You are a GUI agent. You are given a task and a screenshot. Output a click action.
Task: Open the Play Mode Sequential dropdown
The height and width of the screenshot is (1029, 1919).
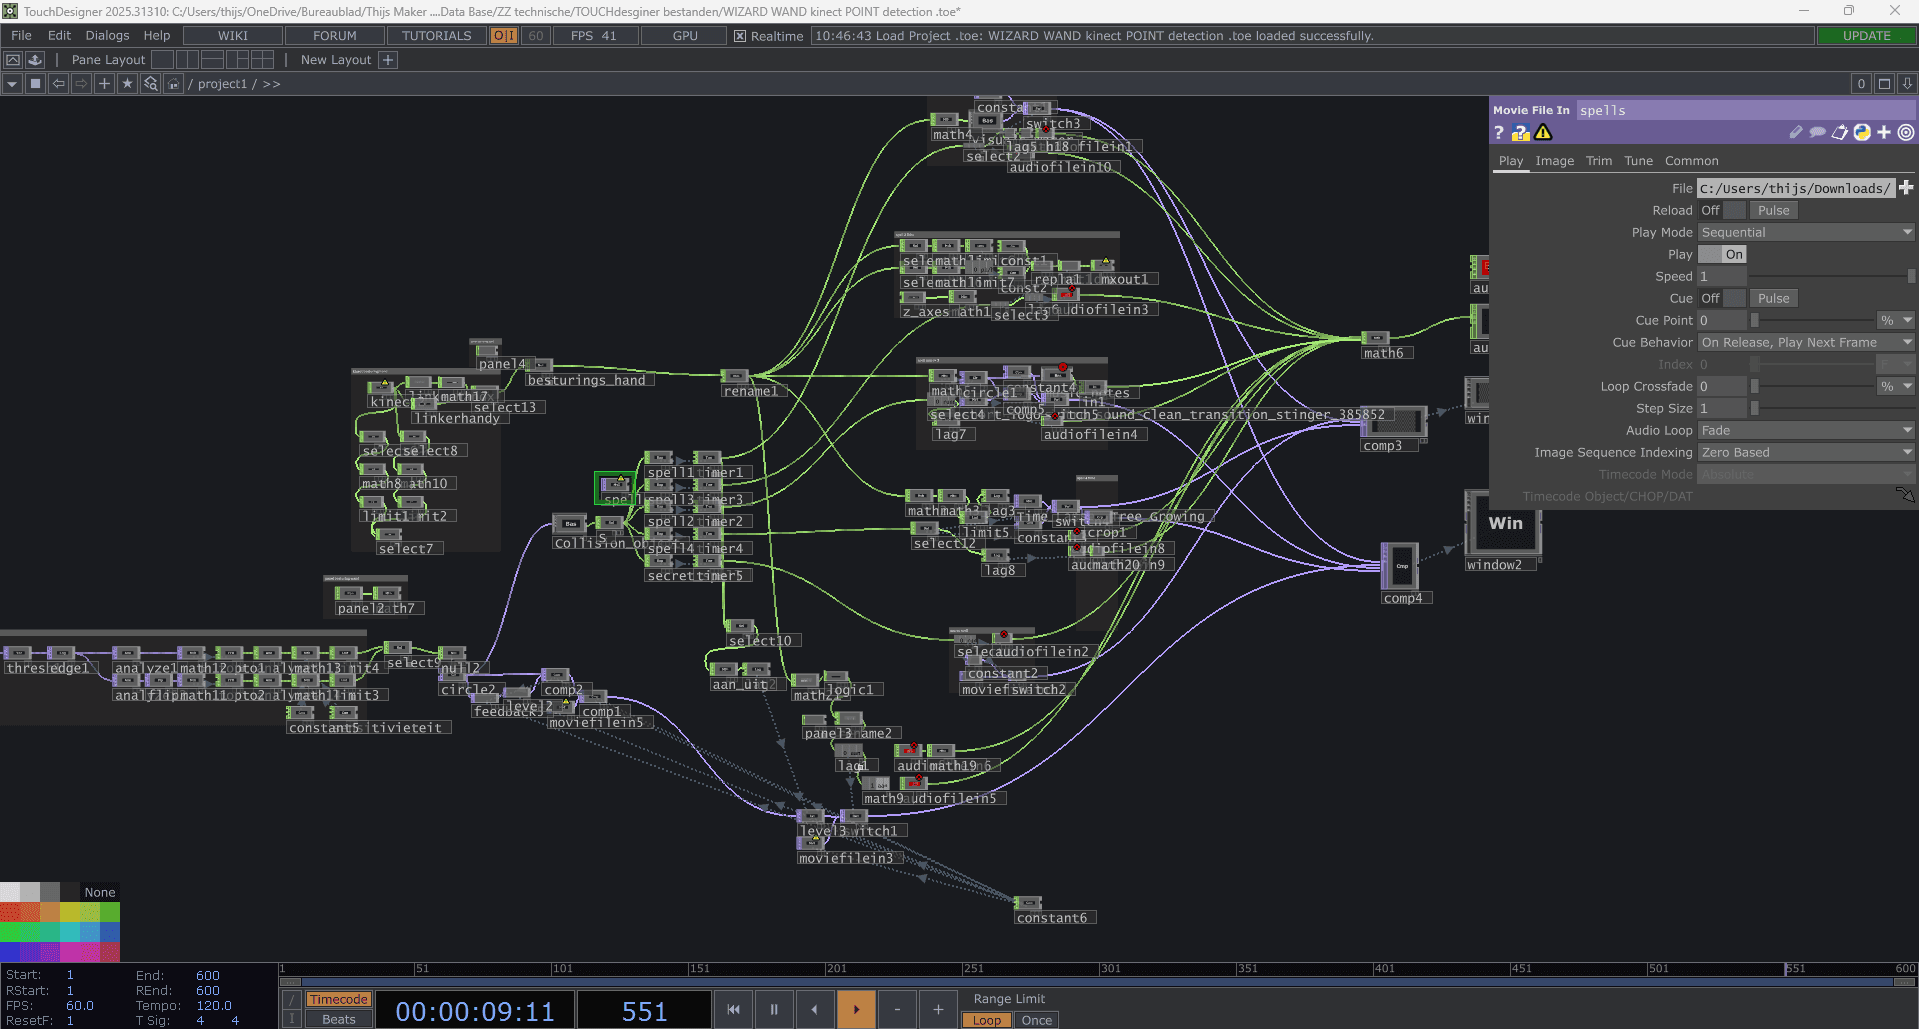1806,232
